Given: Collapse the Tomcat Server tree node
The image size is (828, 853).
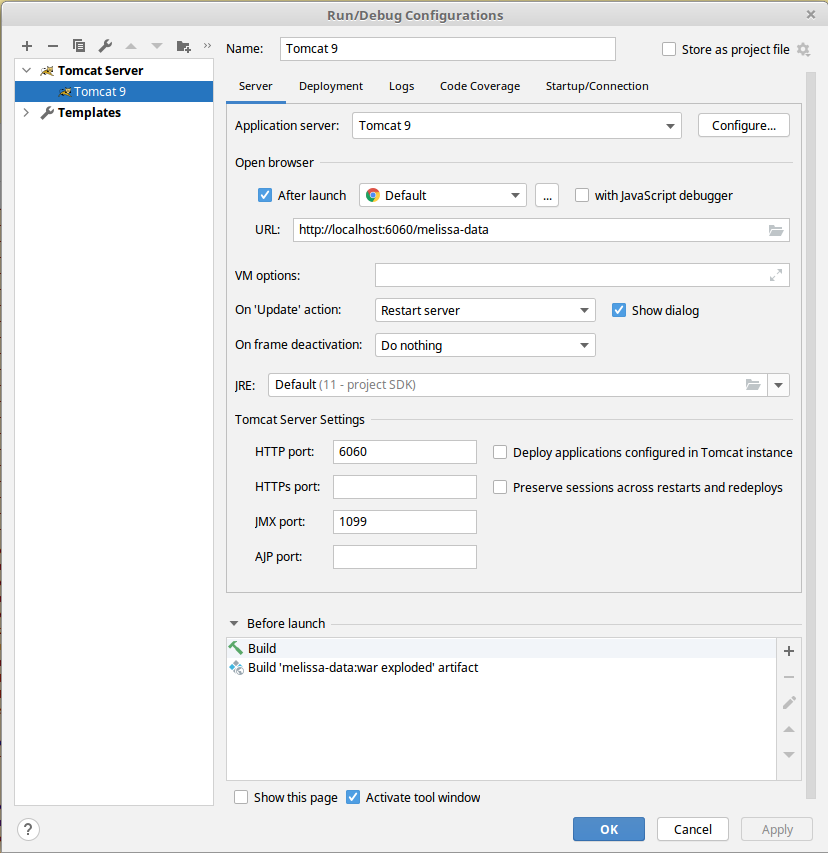Looking at the screenshot, I should point(26,71).
